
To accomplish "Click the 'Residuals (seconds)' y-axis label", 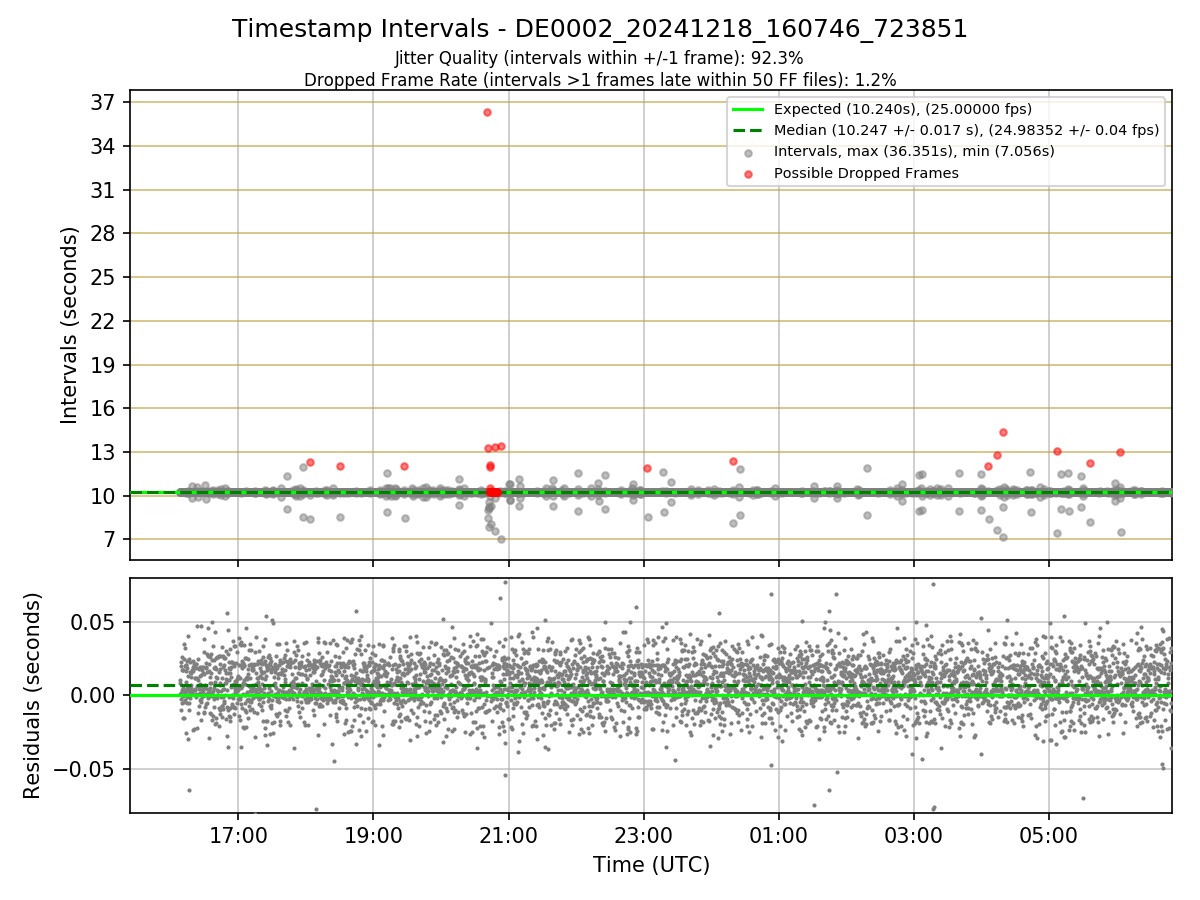I will pyautogui.click(x=33, y=696).
